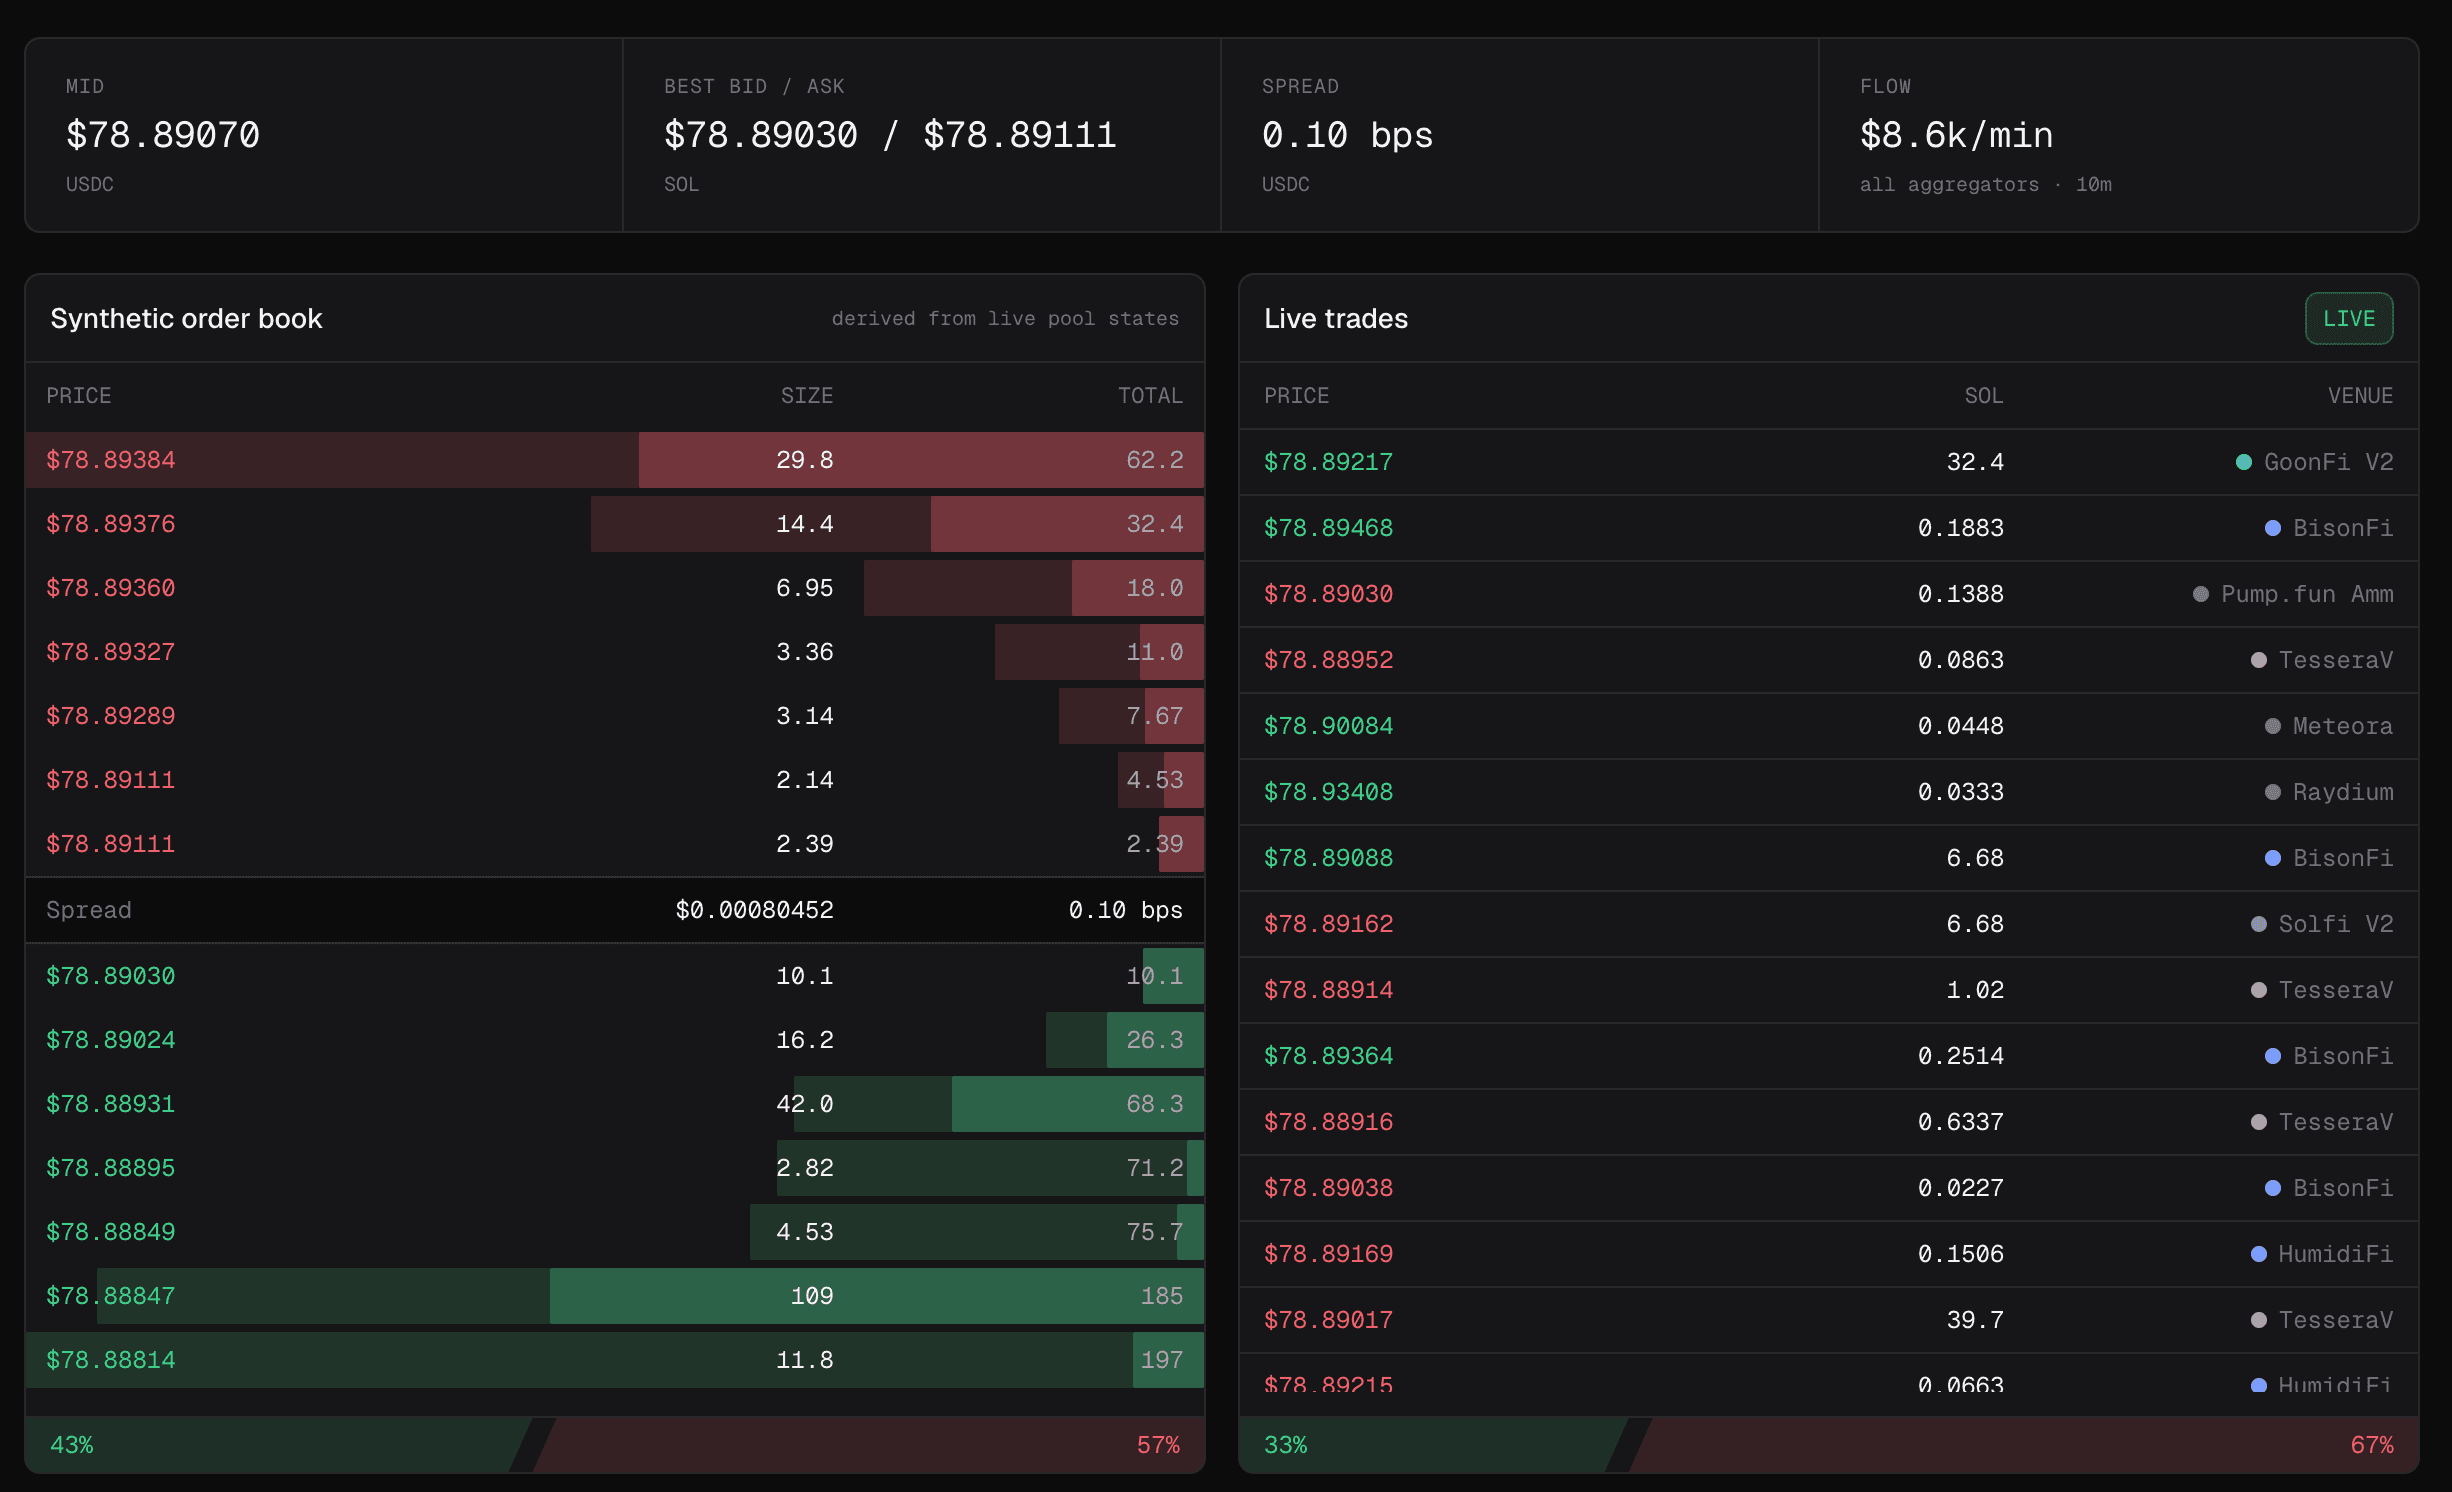Click best bid value $78.89030 in top card
The image size is (2452, 1492).
(x=761, y=135)
